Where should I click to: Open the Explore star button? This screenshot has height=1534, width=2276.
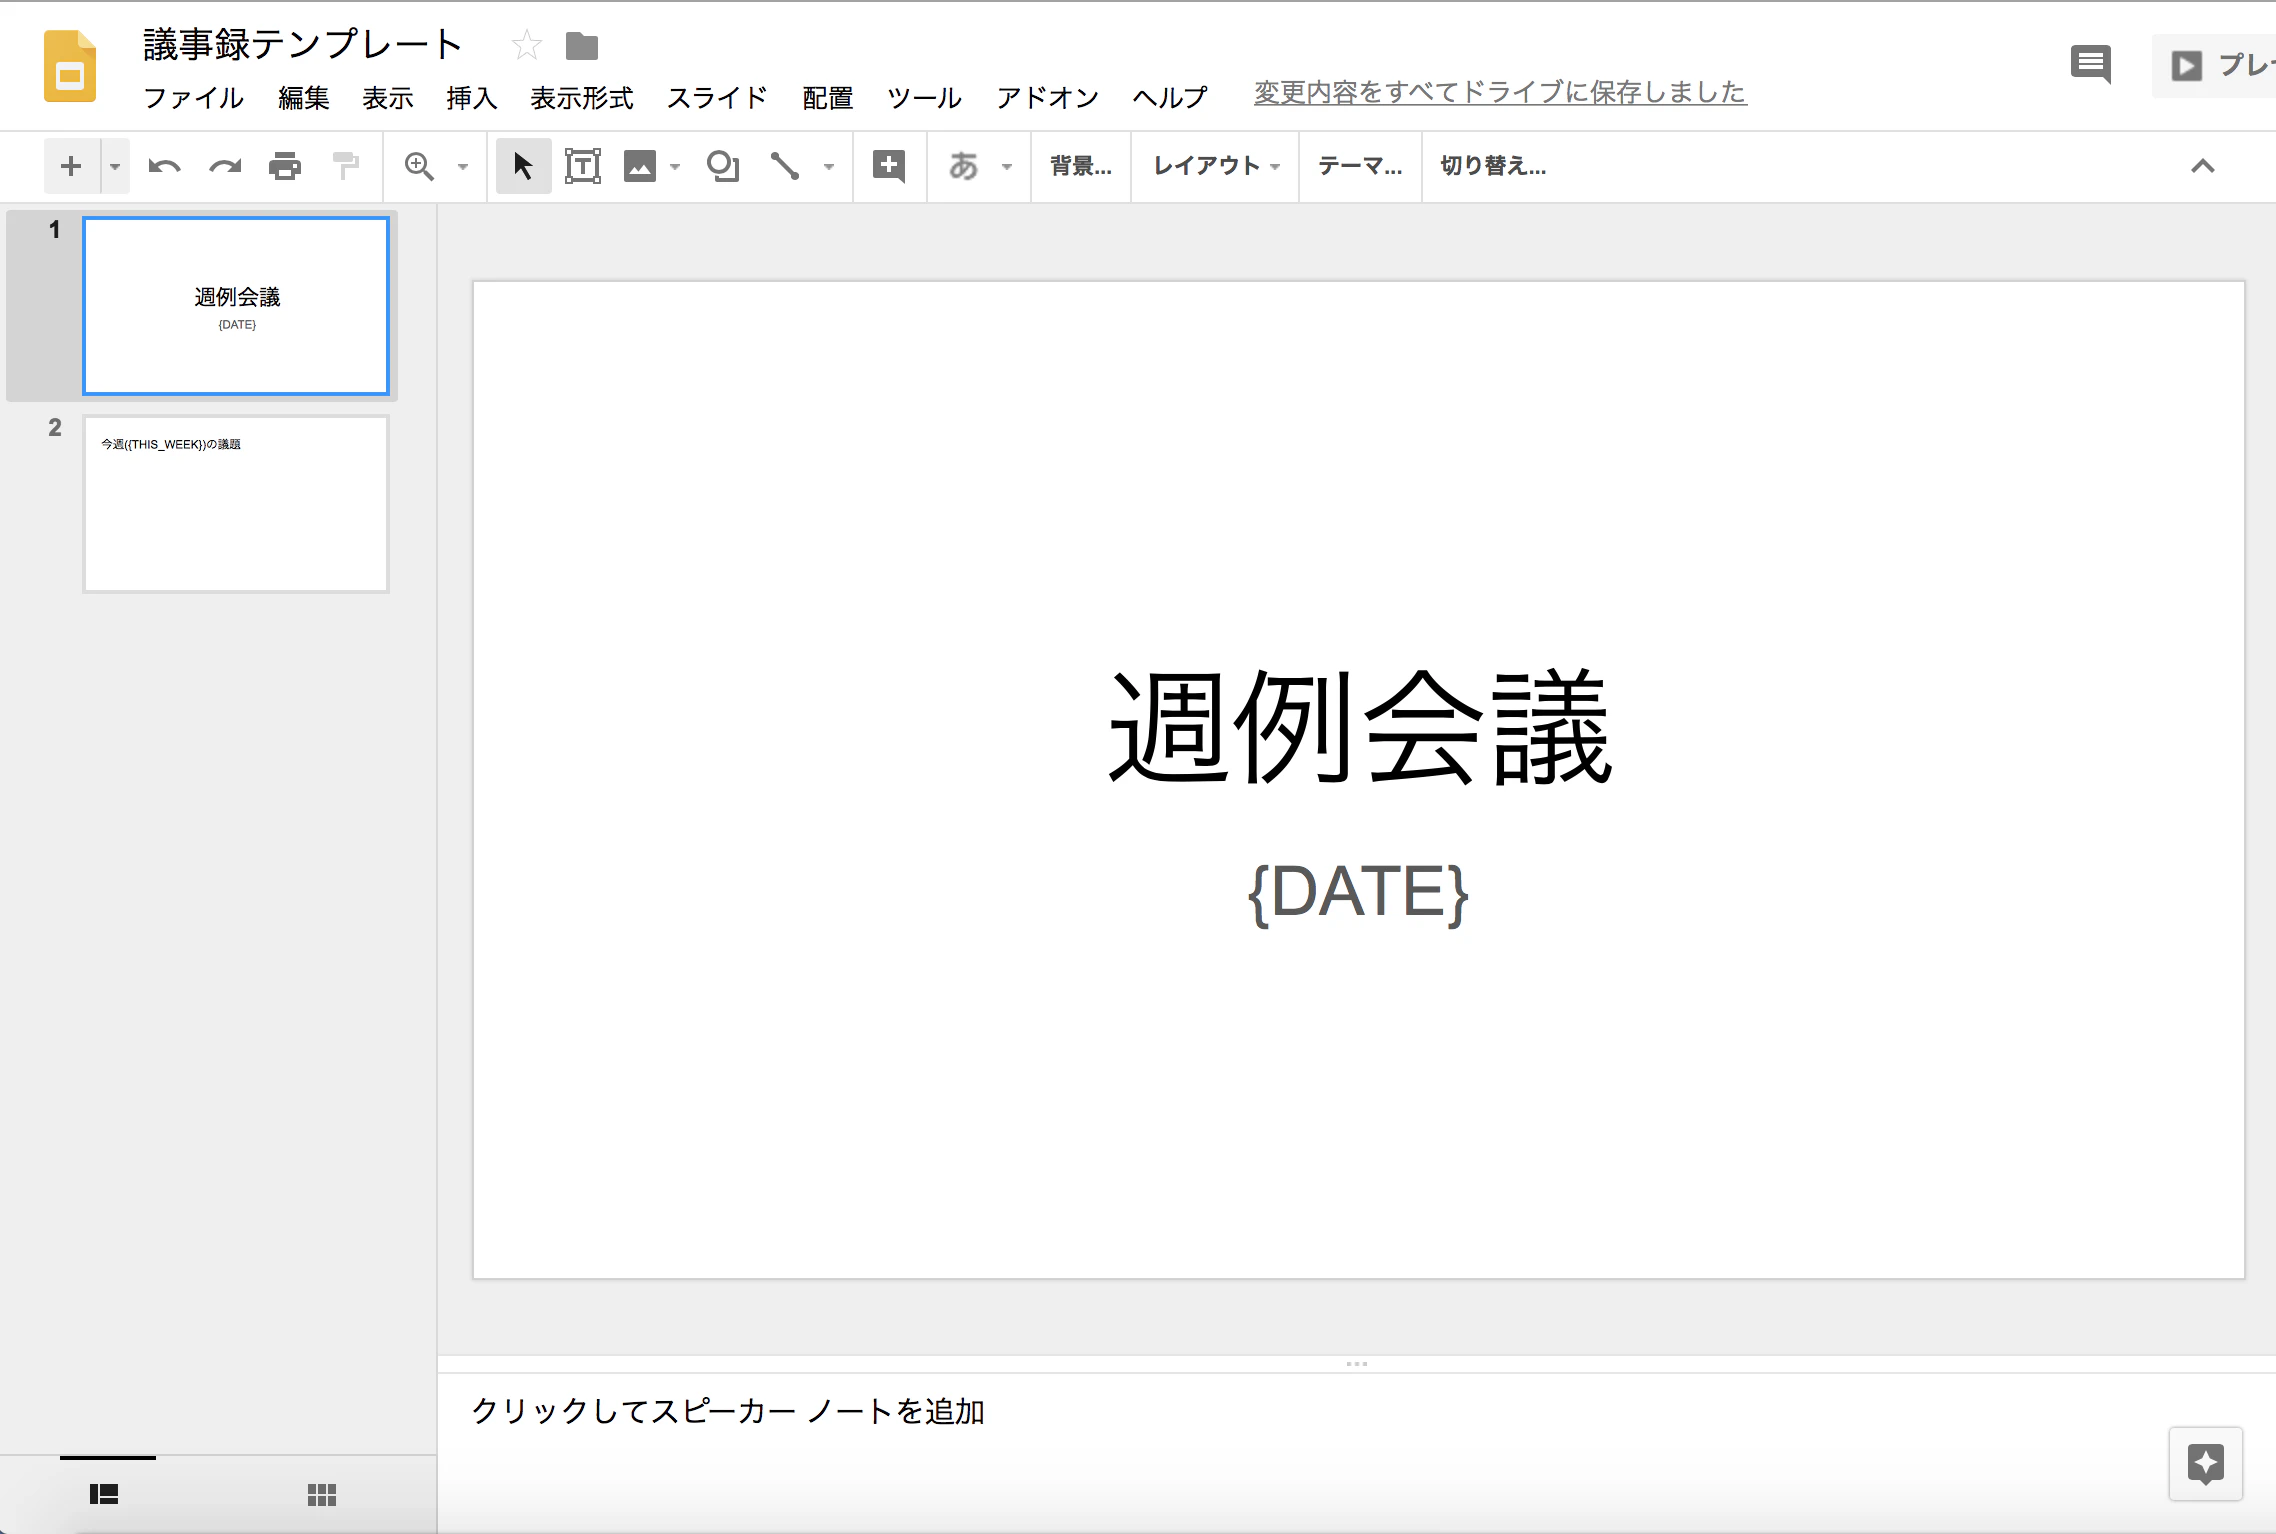click(2206, 1464)
